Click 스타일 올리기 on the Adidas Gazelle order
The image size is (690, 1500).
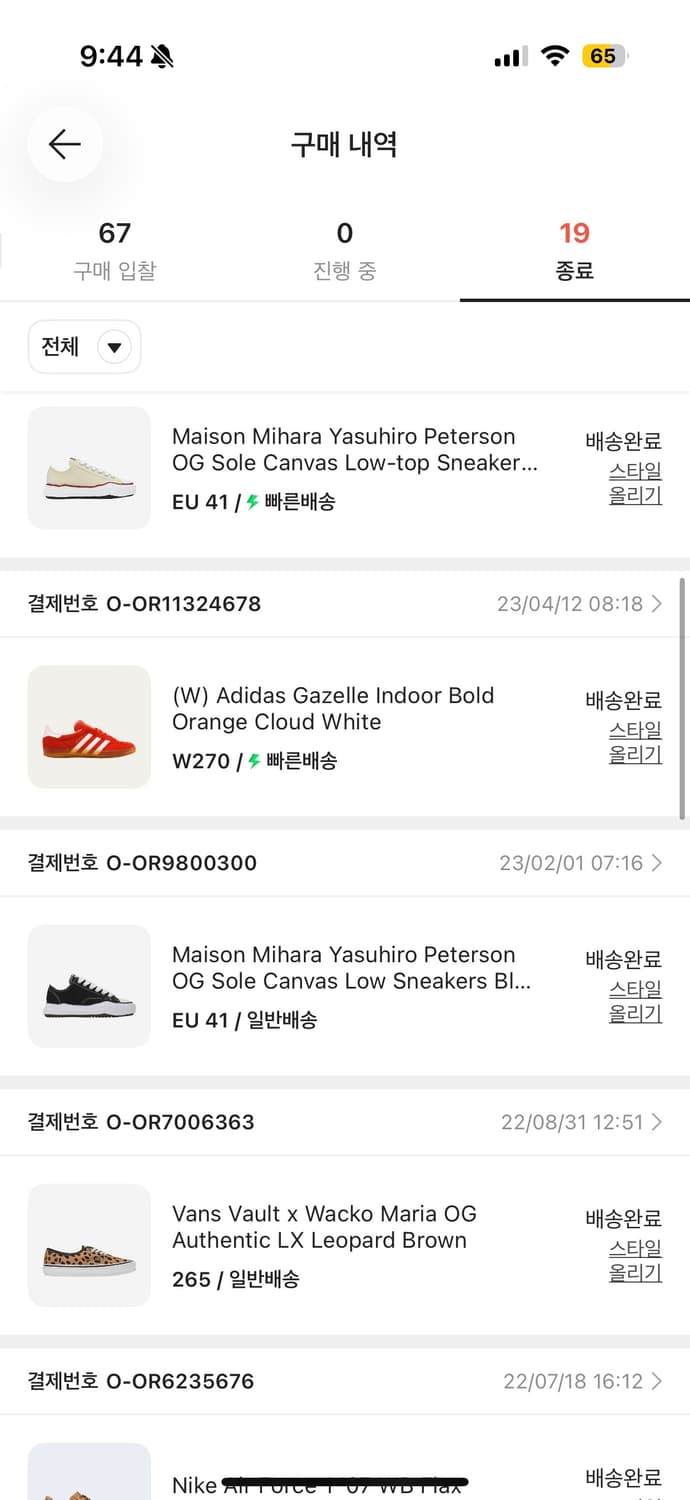pos(634,742)
